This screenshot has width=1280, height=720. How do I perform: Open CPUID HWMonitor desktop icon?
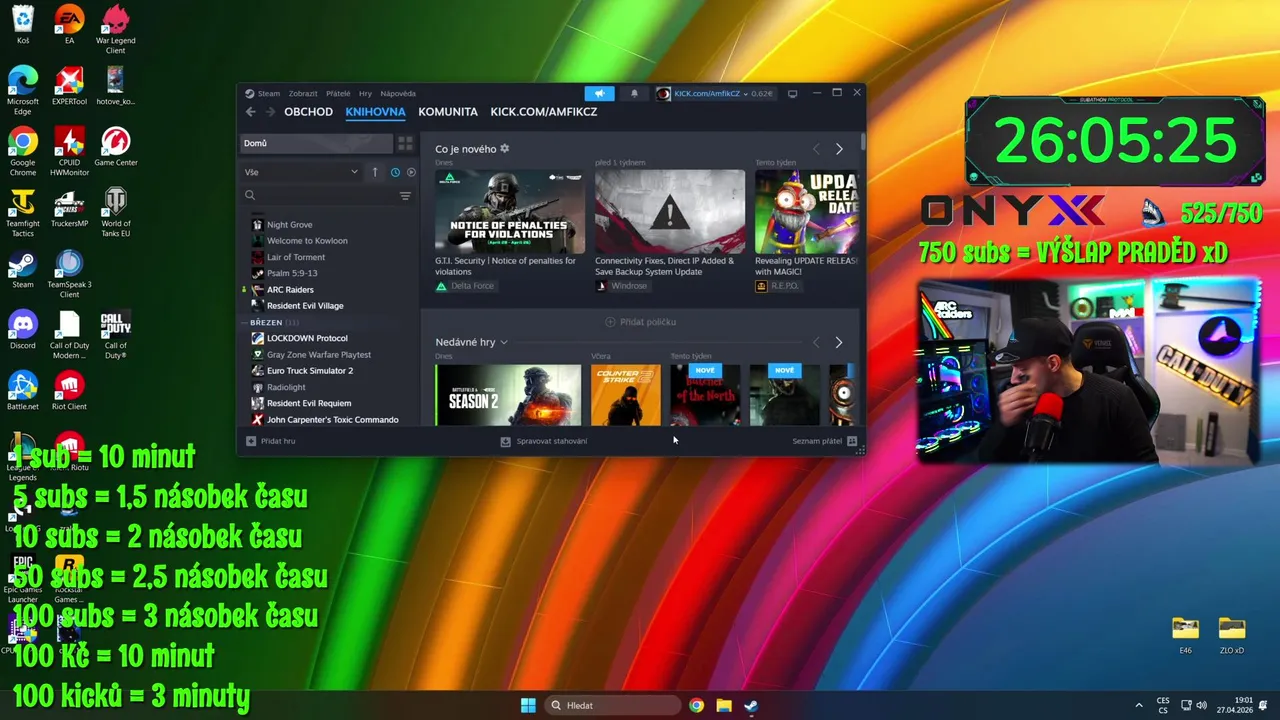[69, 152]
